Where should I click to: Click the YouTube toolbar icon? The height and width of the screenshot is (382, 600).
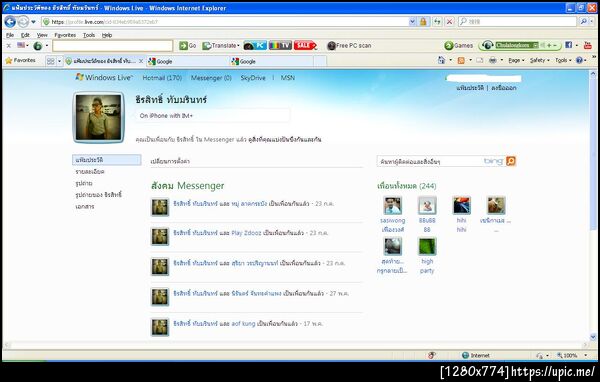588,45
